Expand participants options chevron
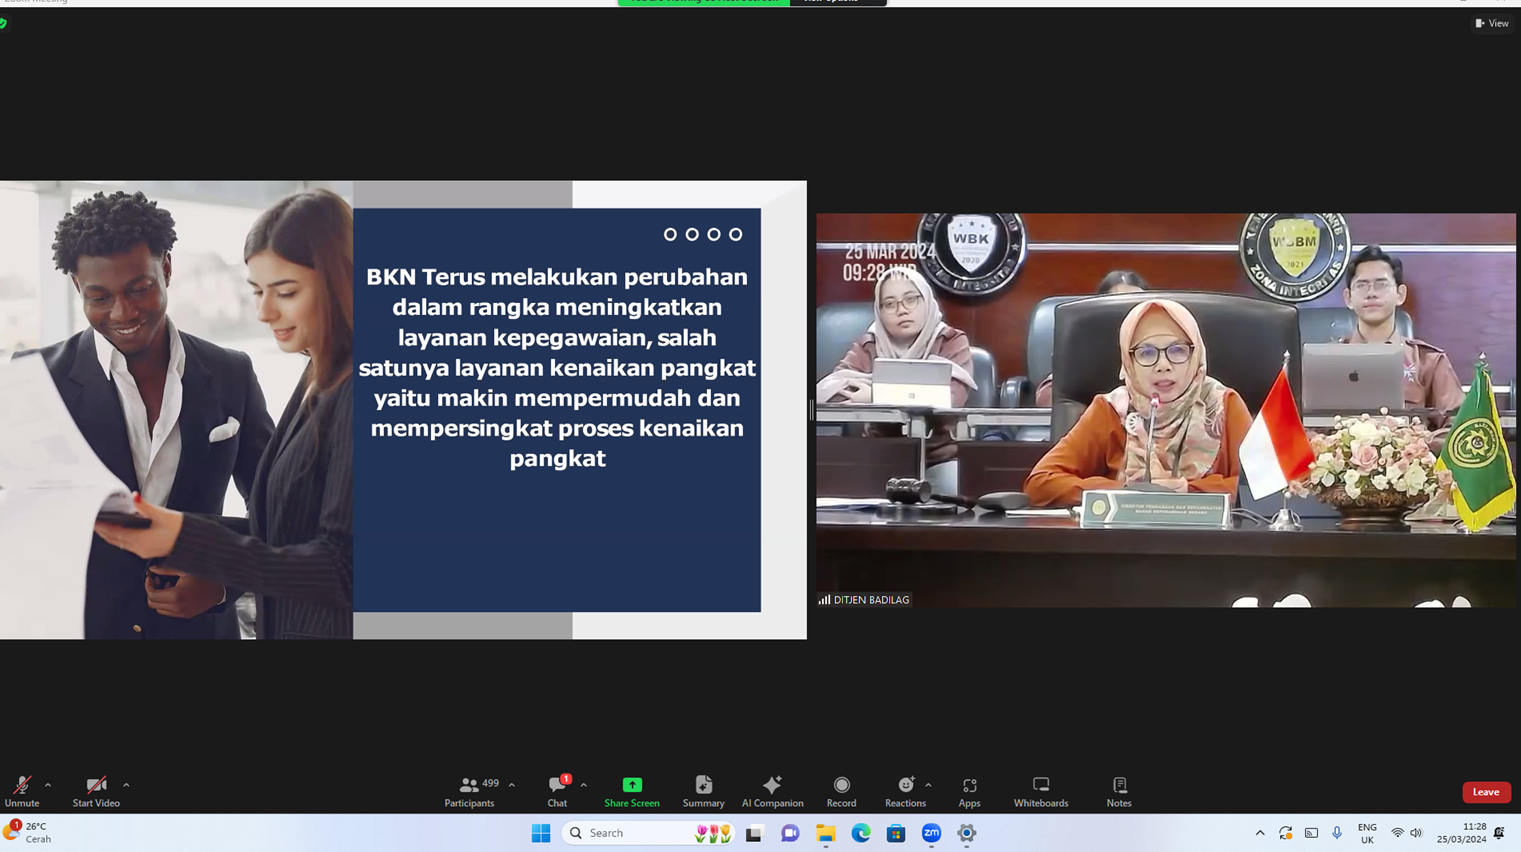Image resolution: width=1521 pixels, height=852 pixels. click(512, 785)
